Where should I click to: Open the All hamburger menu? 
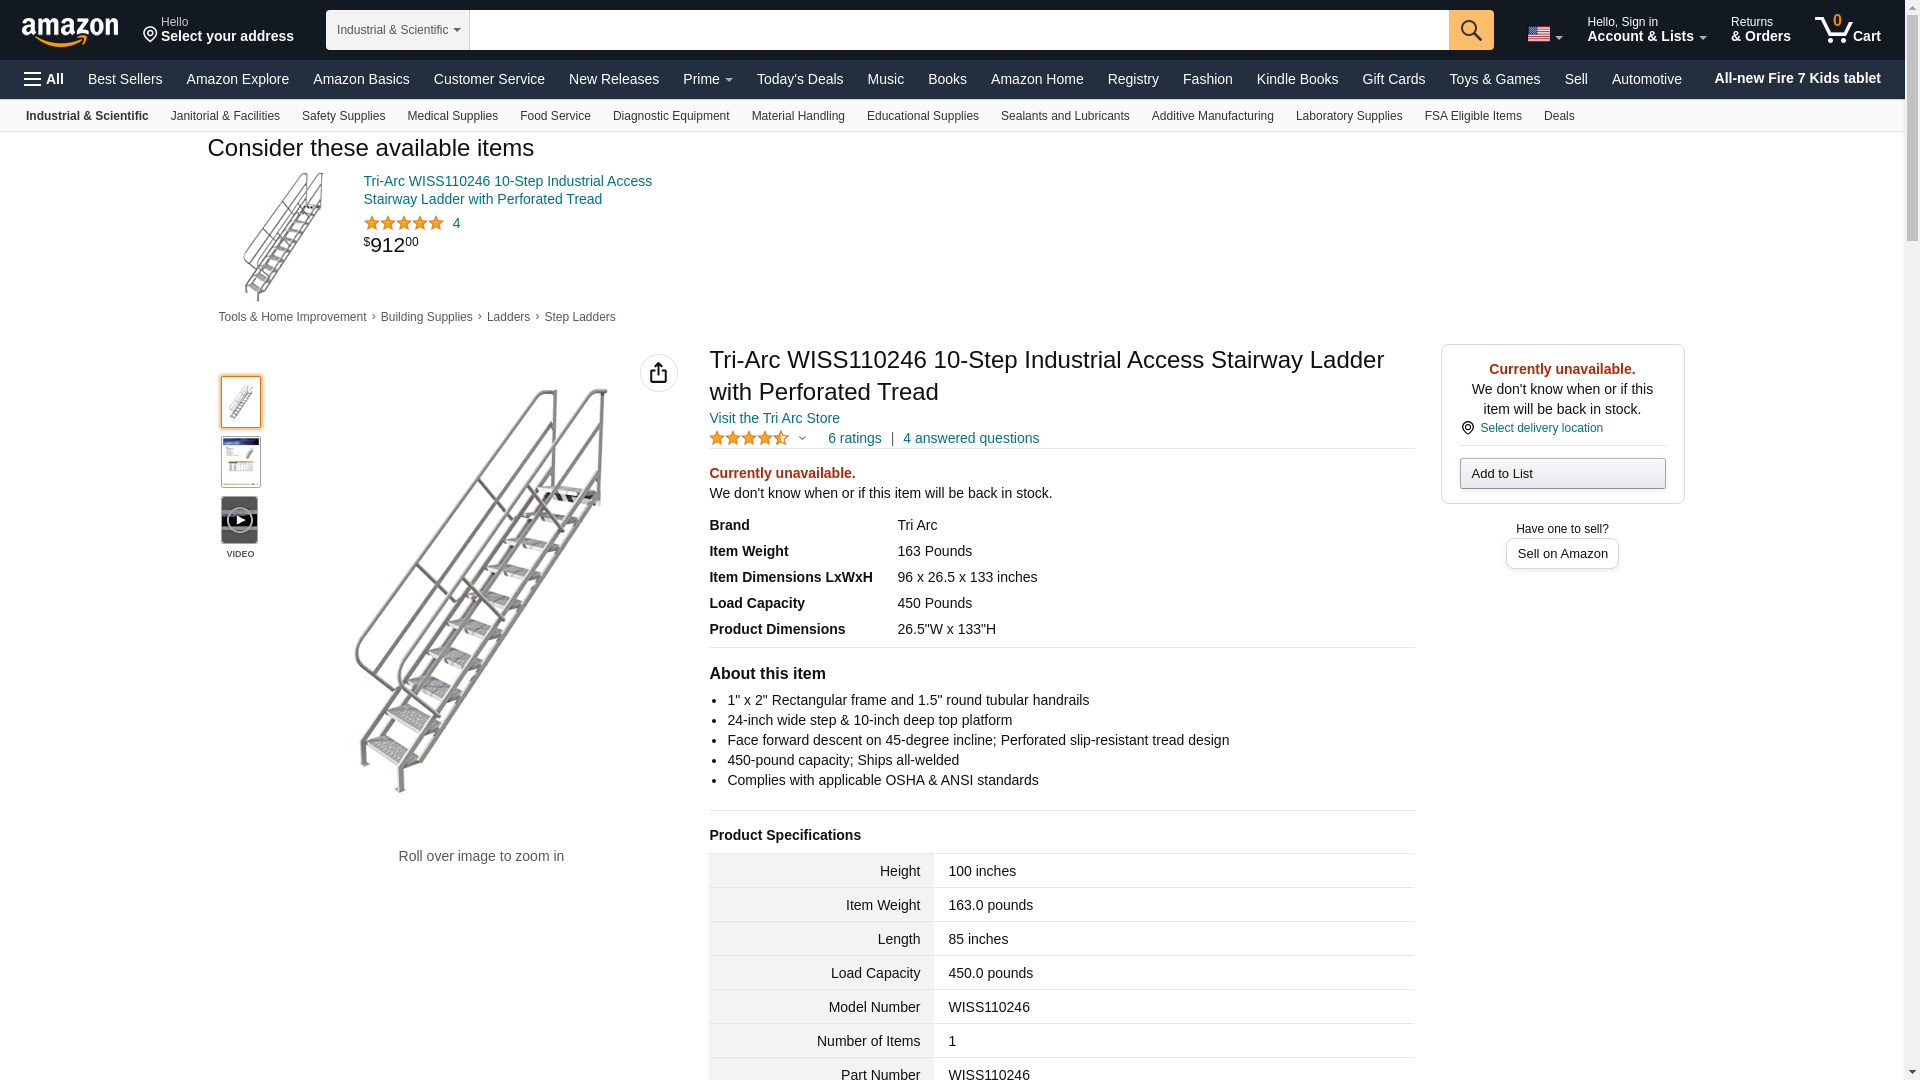(44, 79)
